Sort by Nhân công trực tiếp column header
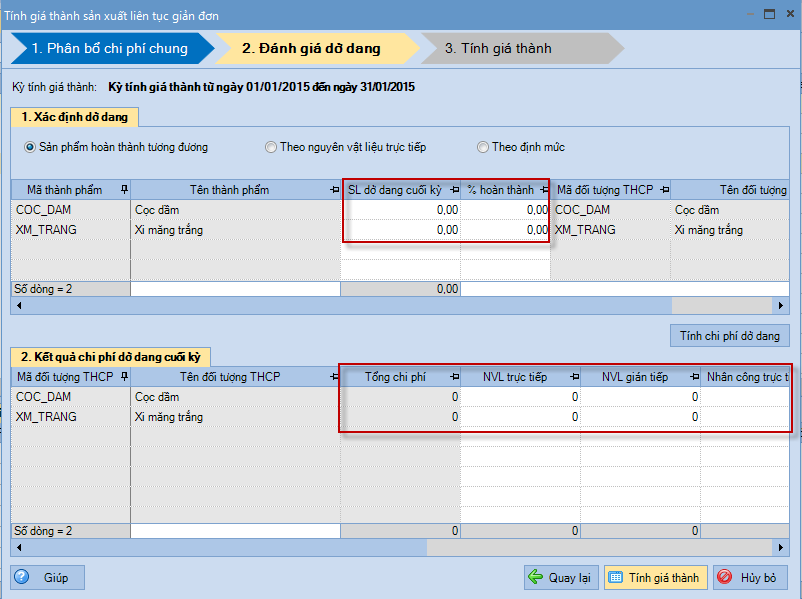Screen dimensions: 802x599 (x=745, y=377)
